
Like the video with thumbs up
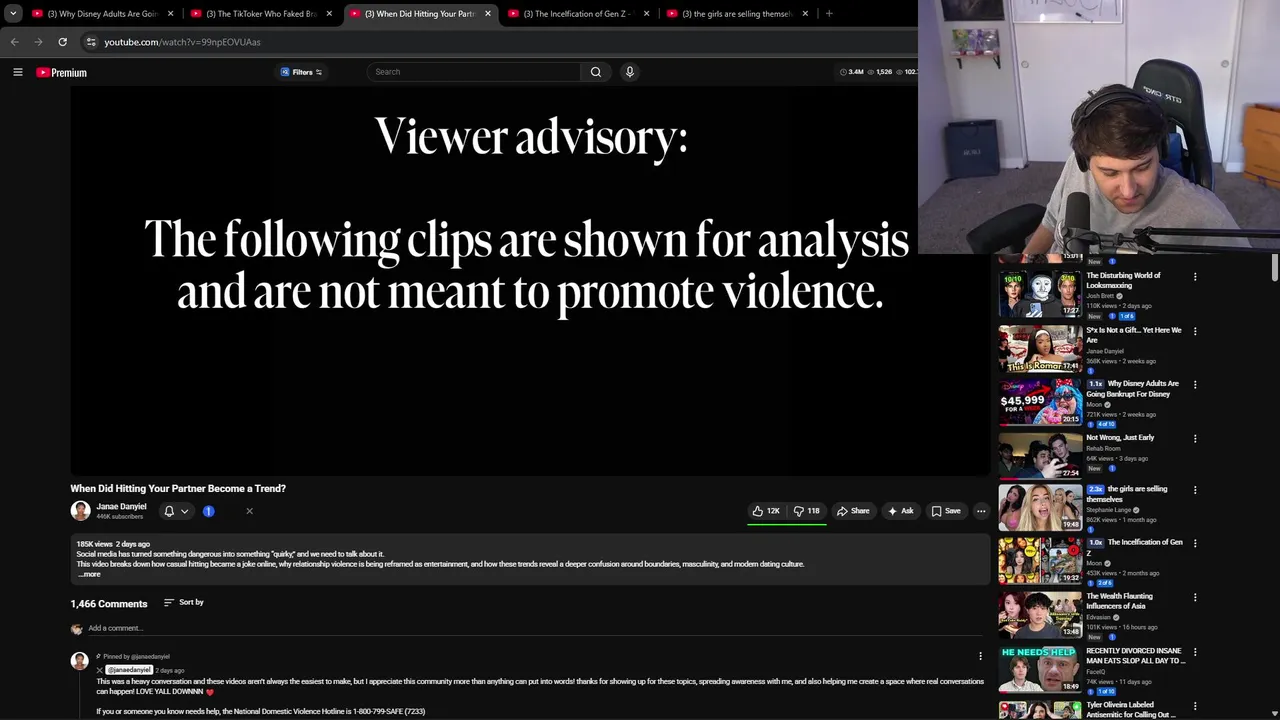pos(766,511)
